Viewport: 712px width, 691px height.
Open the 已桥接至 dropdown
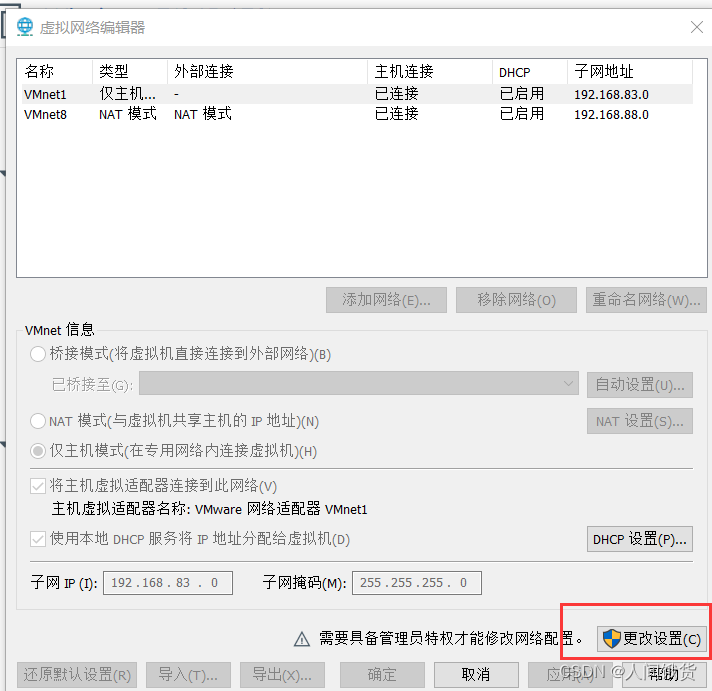359,384
